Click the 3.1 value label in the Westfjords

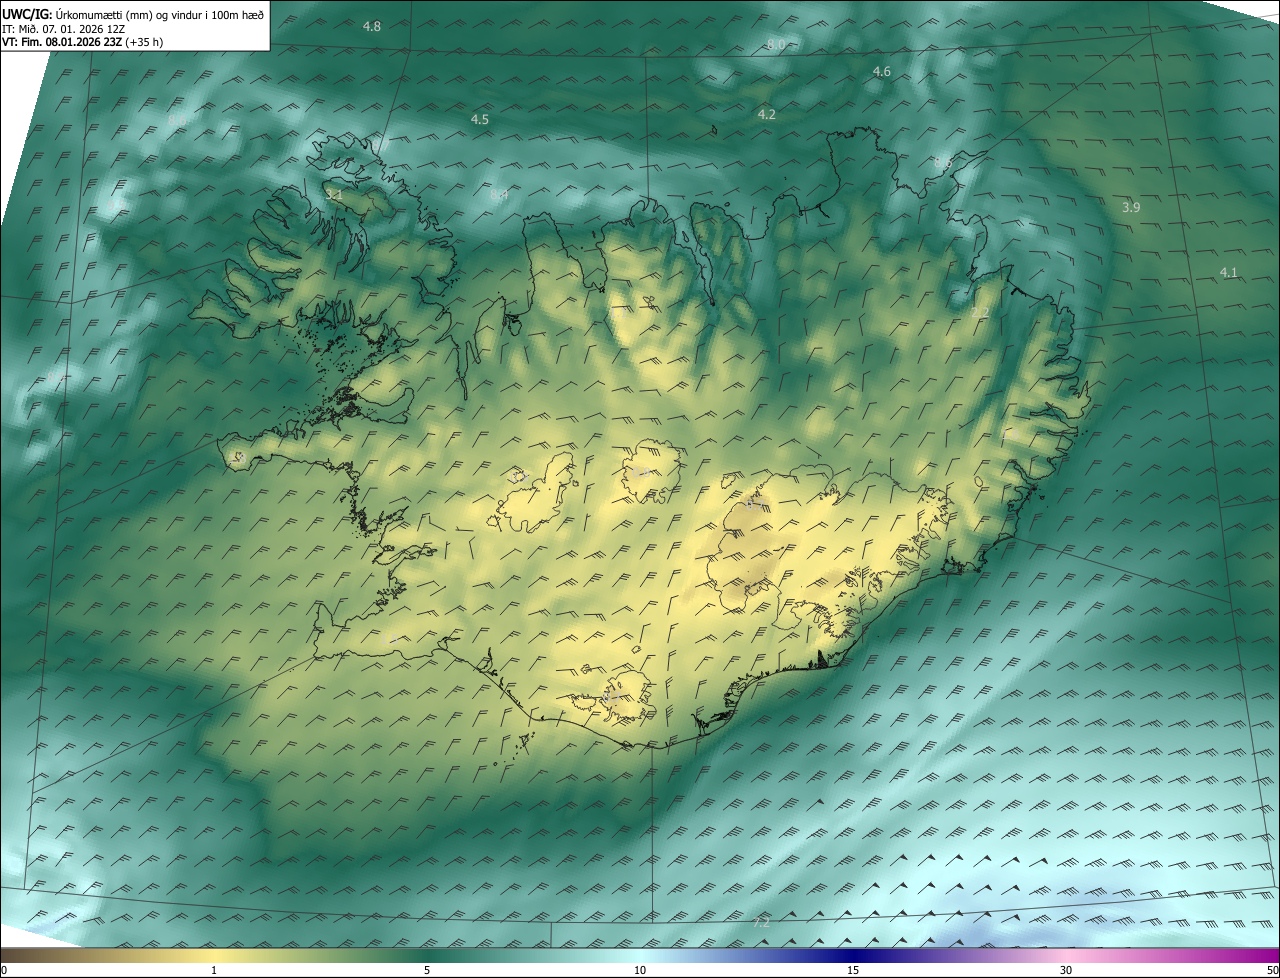334,196
